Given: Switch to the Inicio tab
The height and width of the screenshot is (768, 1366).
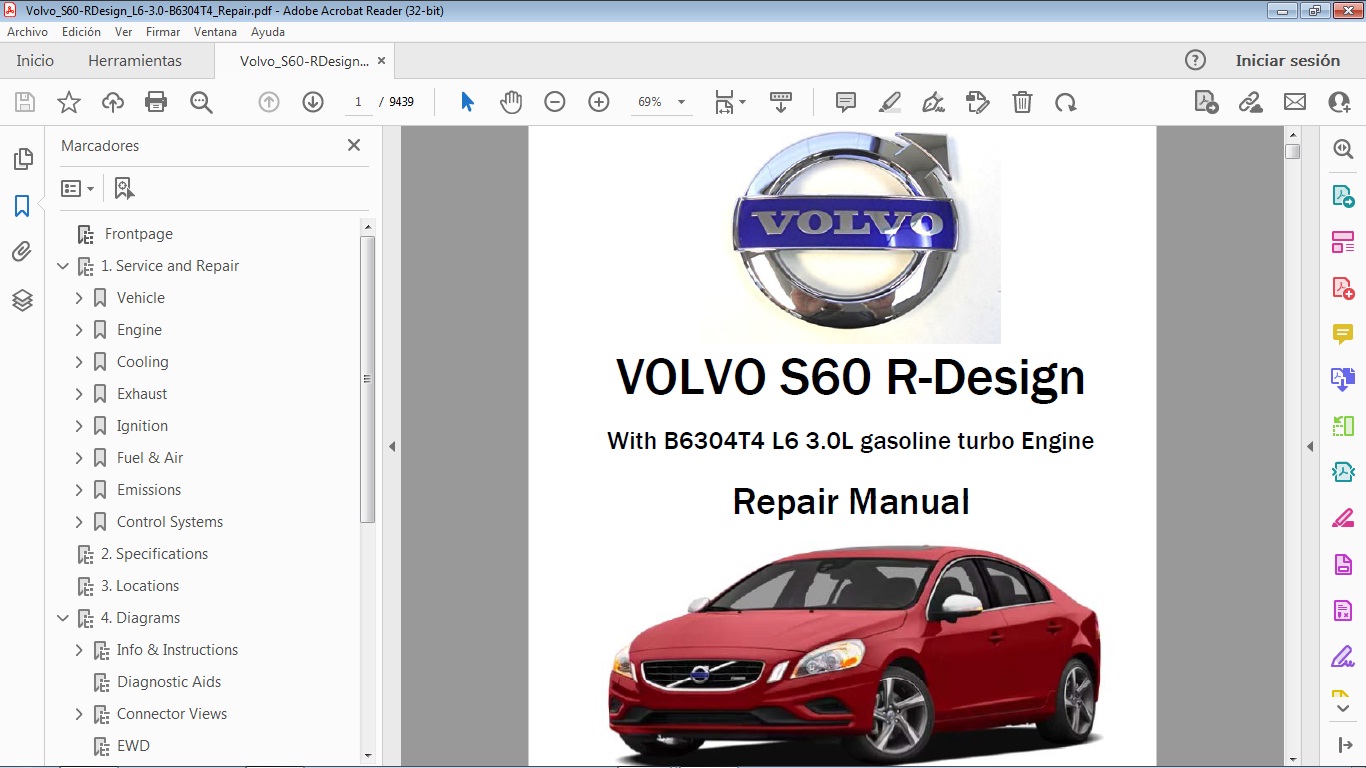Looking at the screenshot, I should coord(34,60).
